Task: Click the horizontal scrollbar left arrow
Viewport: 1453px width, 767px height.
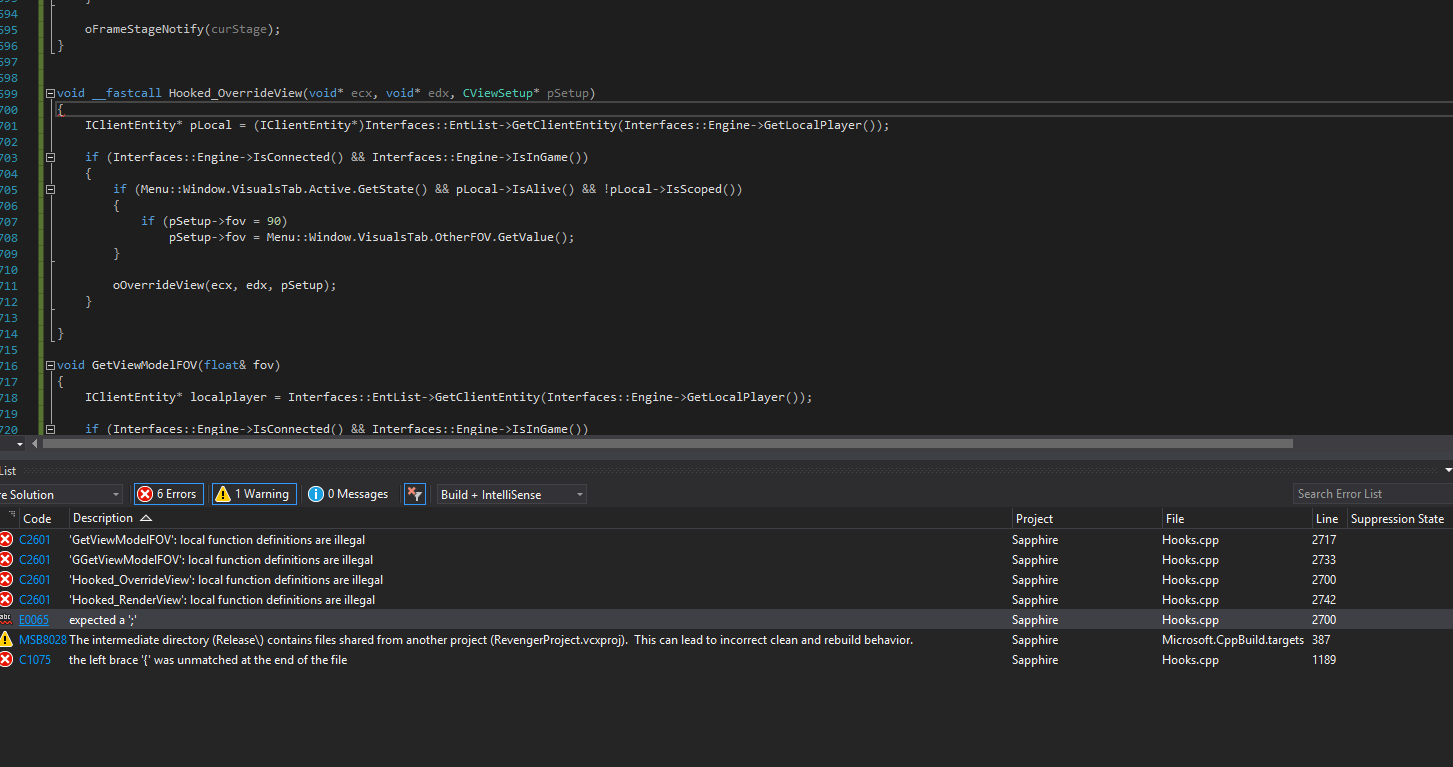Action: pyautogui.click(x=35, y=443)
